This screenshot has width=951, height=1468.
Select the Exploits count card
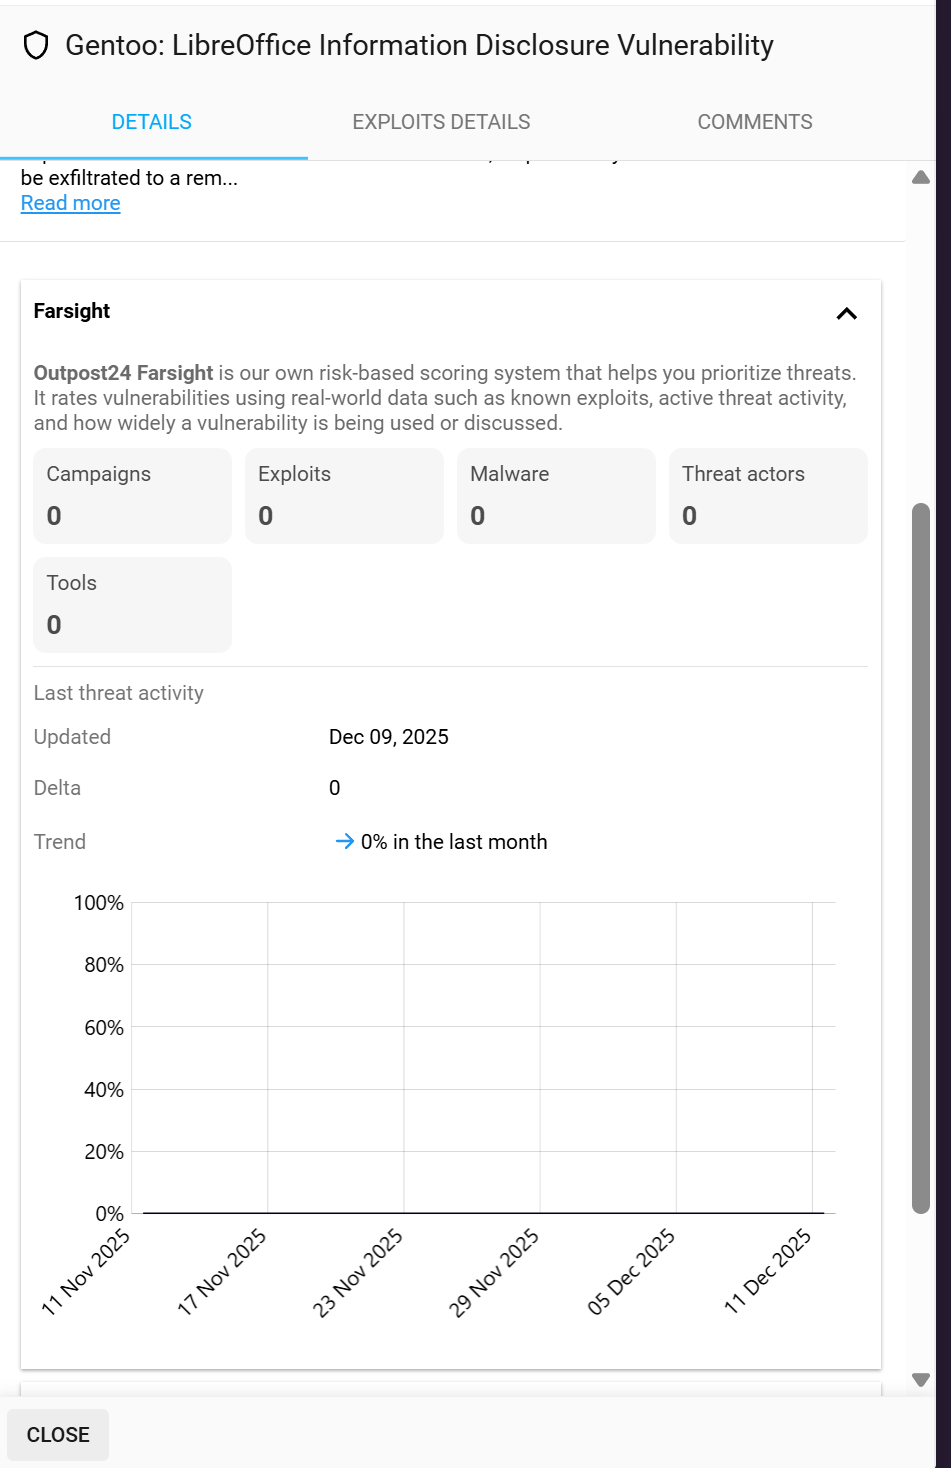click(344, 496)
